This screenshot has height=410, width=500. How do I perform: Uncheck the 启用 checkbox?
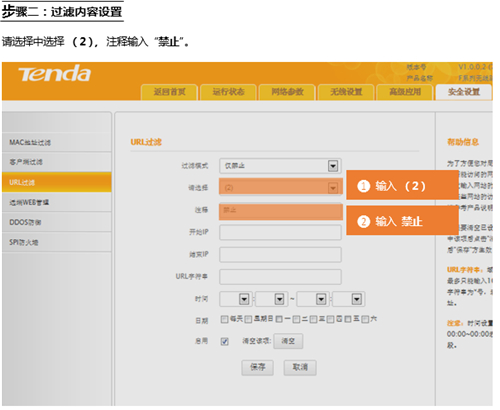[225, 341]
